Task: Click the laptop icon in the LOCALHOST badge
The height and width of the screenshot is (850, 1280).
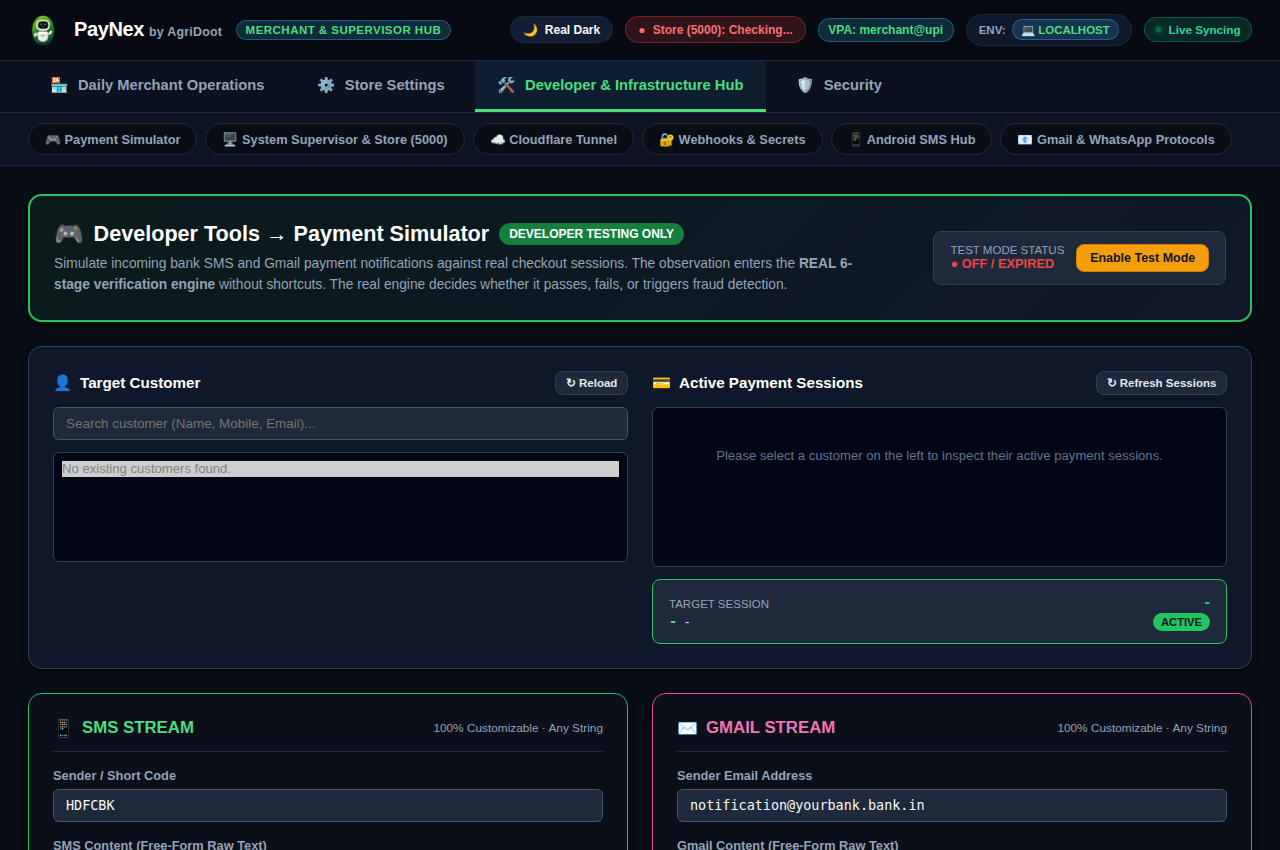Action: point(1028,30)
